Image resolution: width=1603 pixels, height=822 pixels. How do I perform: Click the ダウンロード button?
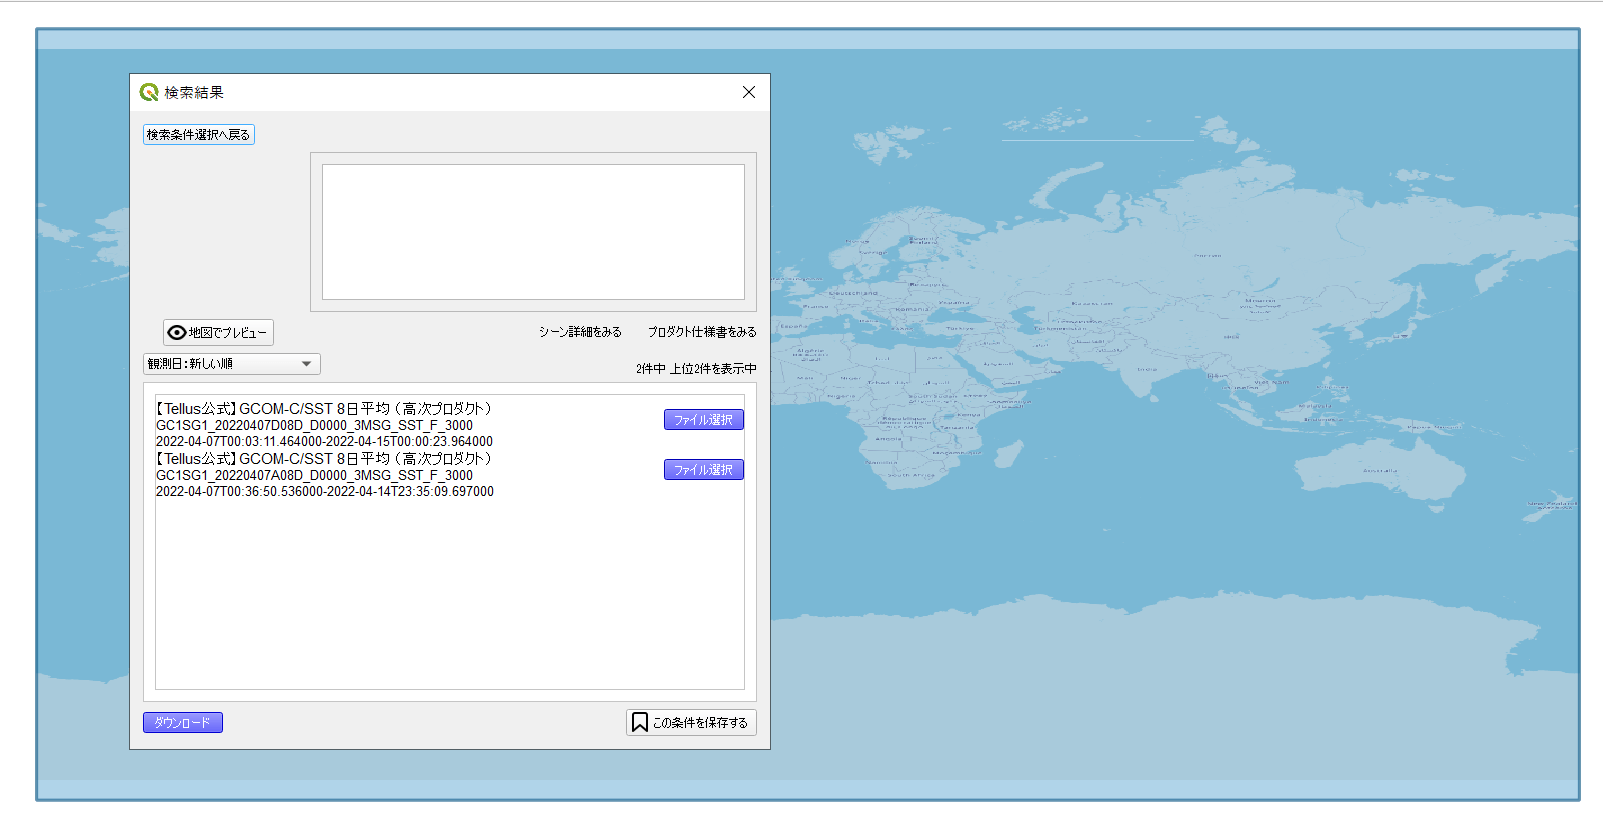coord(183,722)
